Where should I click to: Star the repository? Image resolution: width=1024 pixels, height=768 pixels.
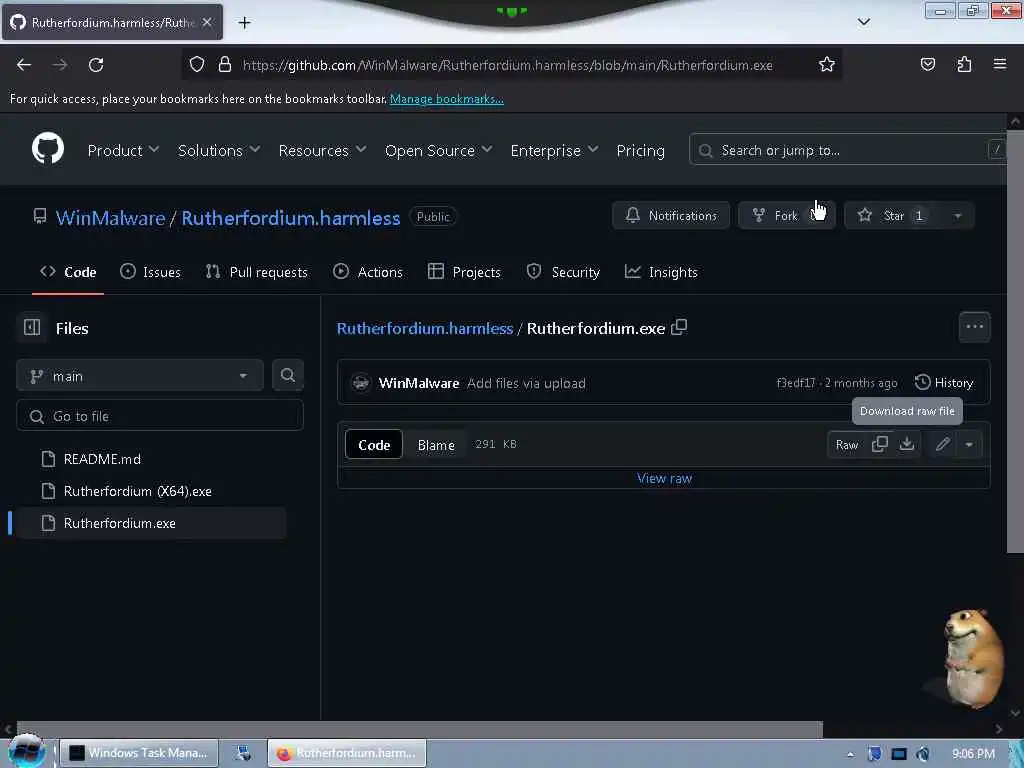click(x=893, y=216)
